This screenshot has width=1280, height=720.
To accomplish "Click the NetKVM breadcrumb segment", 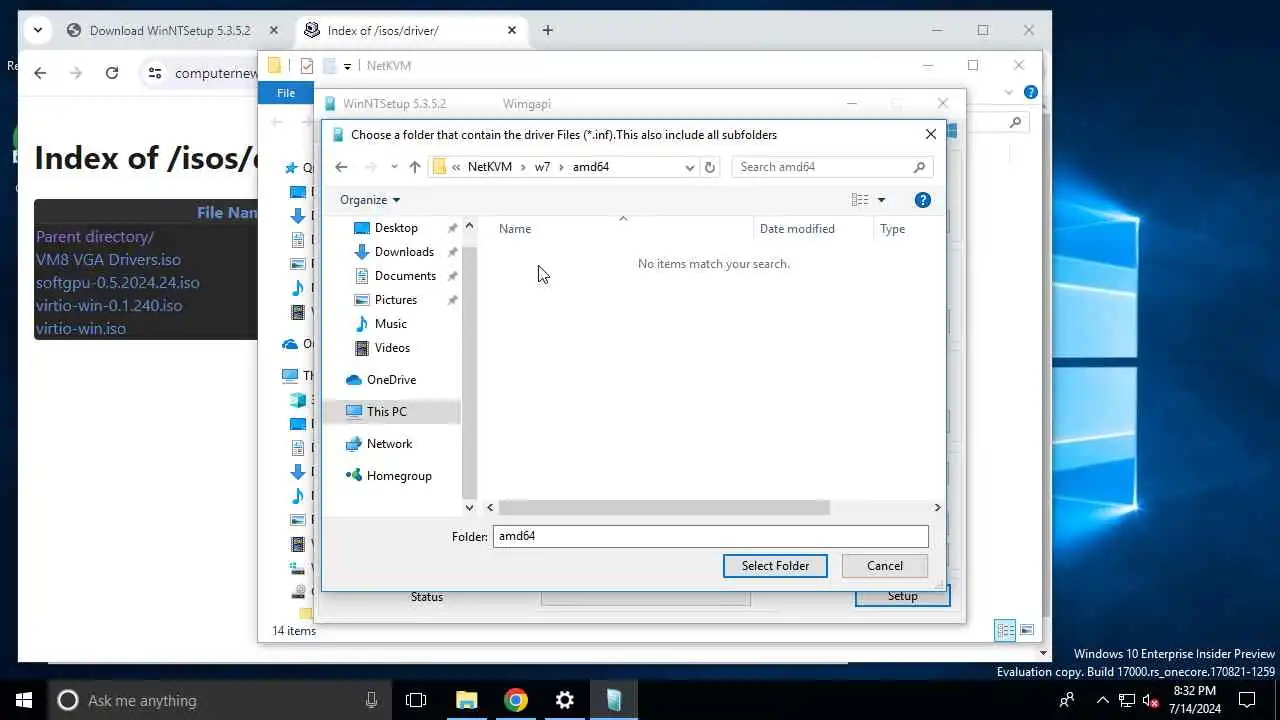I will pyautogui.click(x=490, y=167).
